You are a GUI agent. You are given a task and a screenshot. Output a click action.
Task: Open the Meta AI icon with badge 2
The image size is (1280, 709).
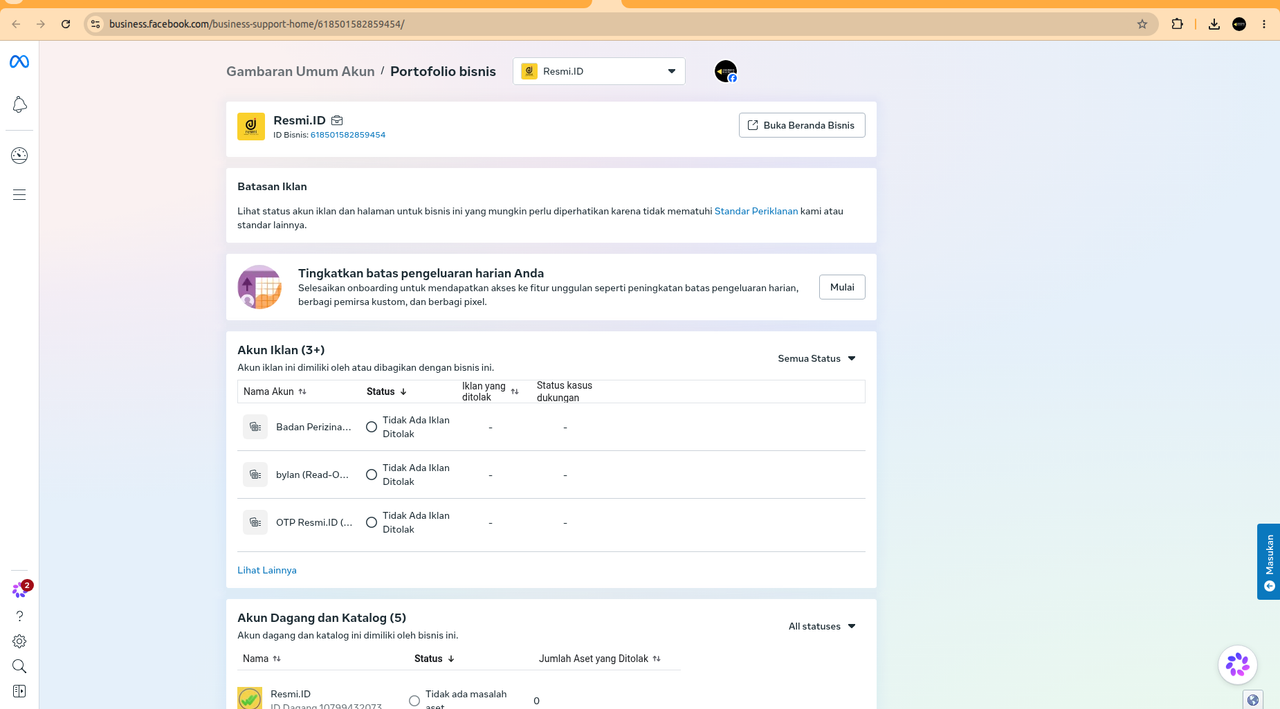(x=20, y=590)
